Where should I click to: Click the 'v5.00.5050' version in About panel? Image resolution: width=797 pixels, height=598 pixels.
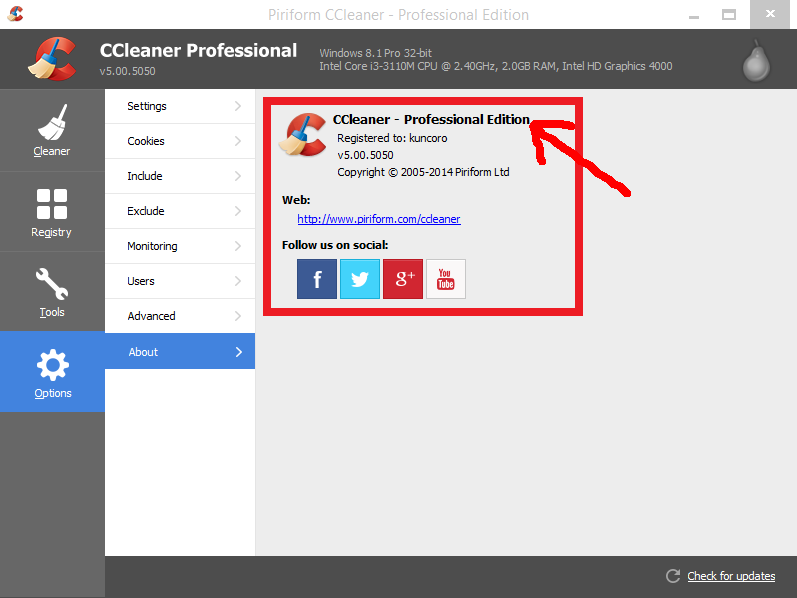(x=365, y=155)
